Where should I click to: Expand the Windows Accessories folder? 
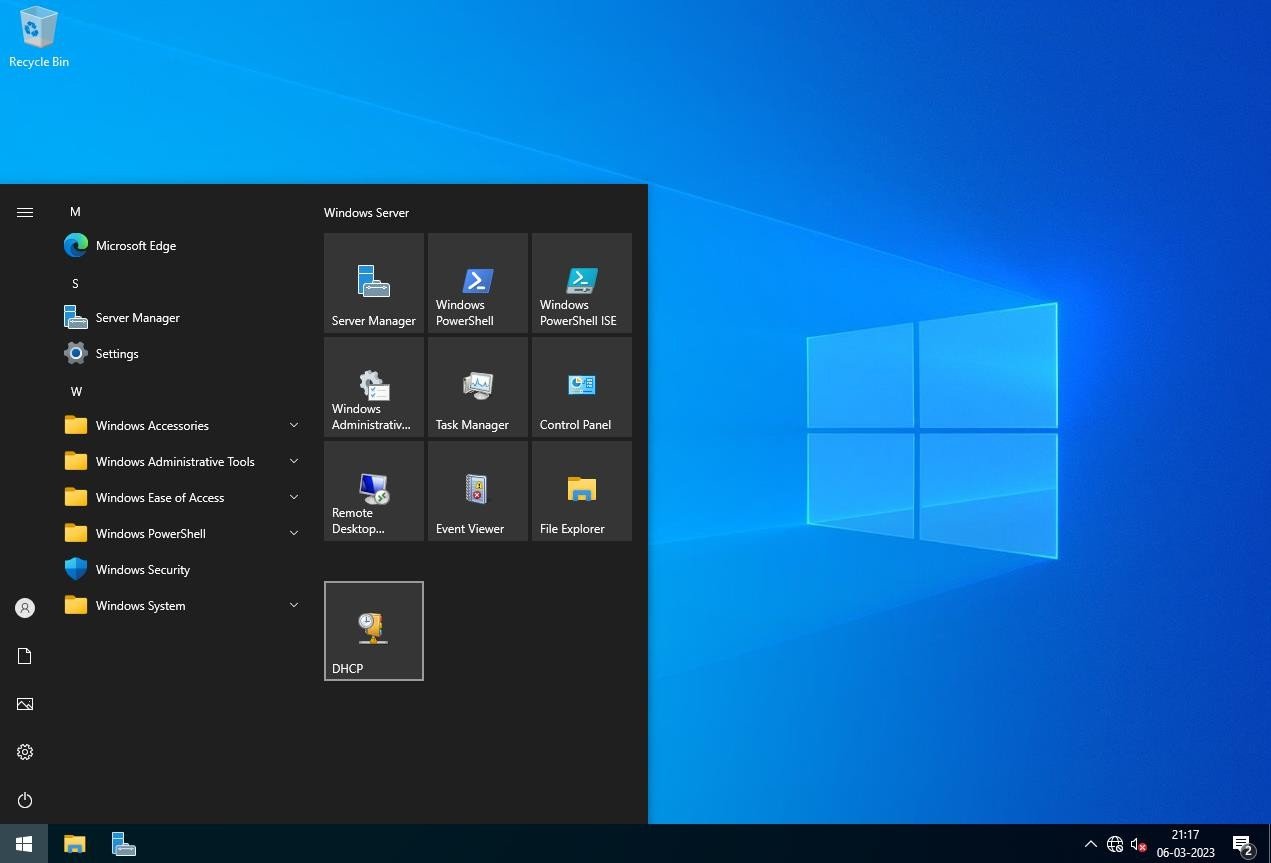182,425
